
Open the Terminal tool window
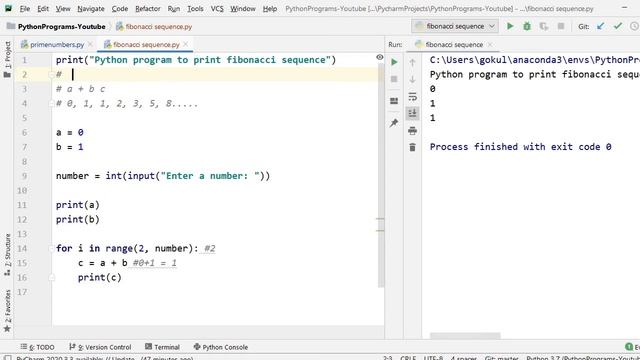tap(162, 347)
